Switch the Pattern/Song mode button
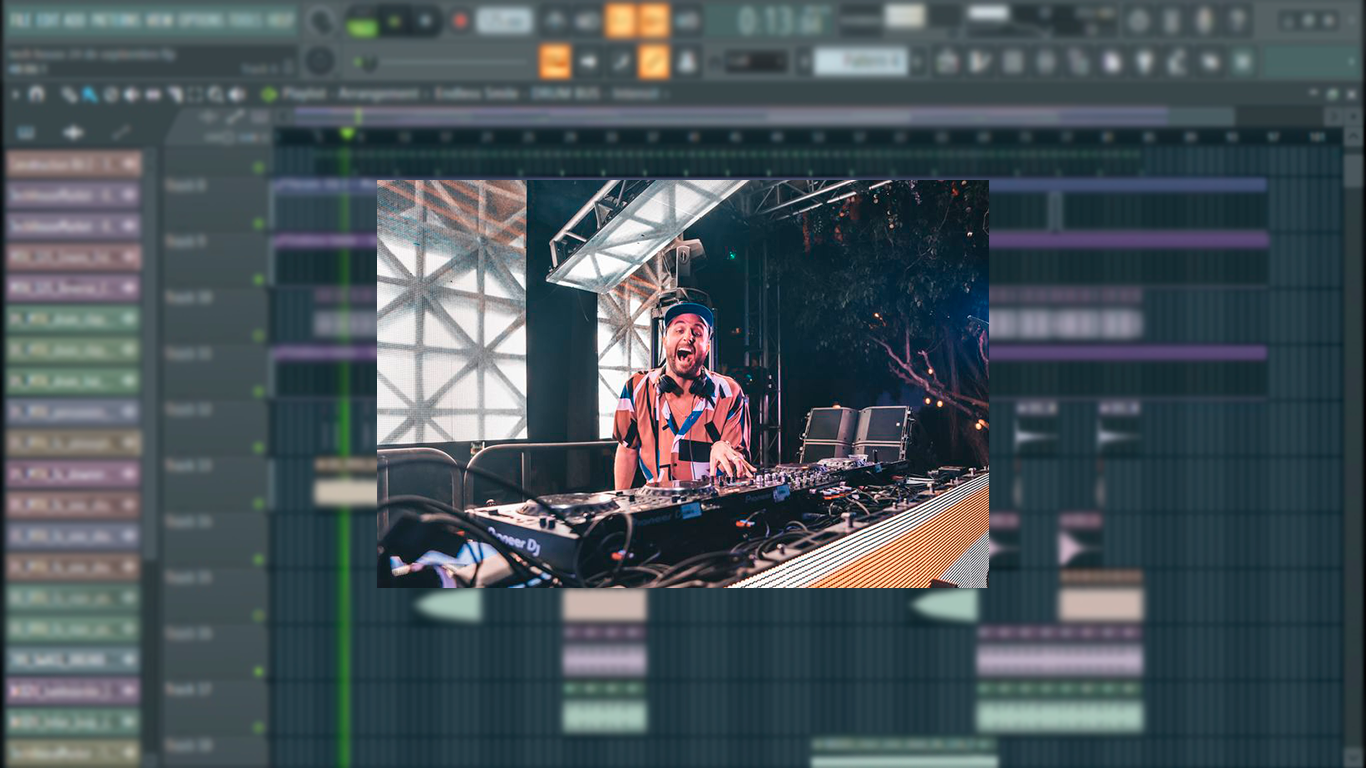Viewport: 1366px width, 768px height. pyautogui.click(x=361, y=21)
